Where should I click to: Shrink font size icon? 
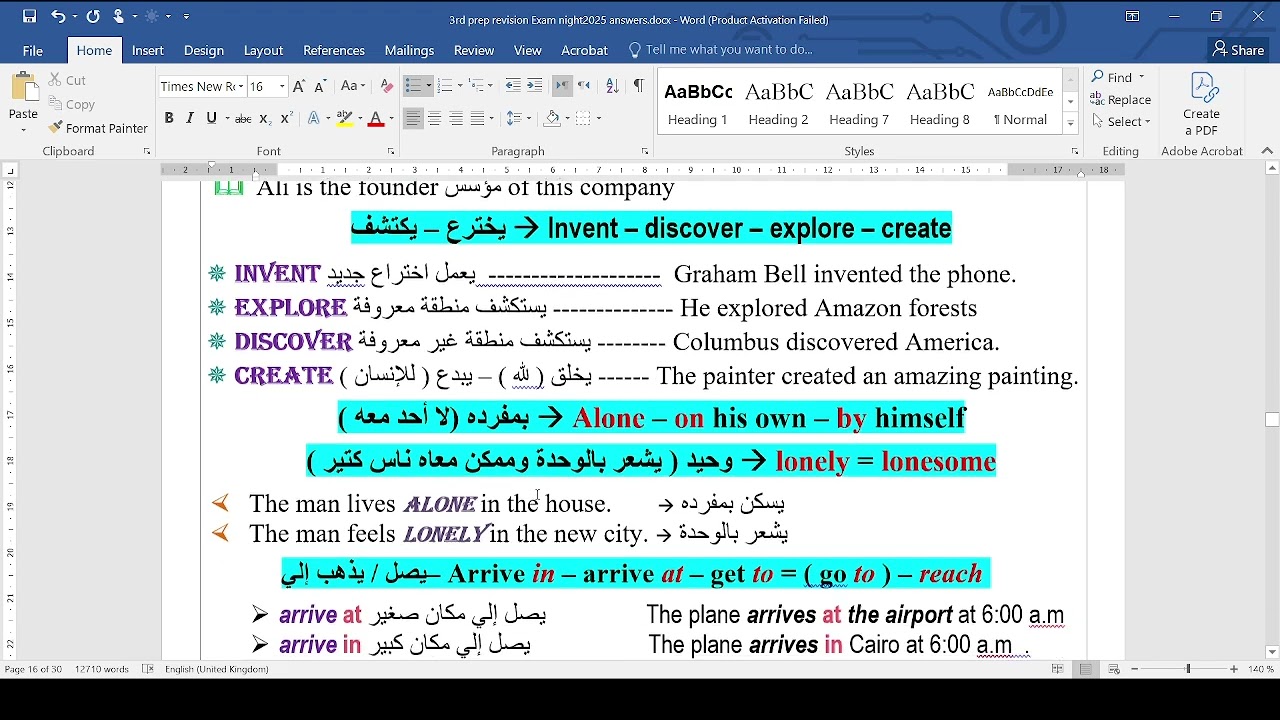[x=320, y=86]
